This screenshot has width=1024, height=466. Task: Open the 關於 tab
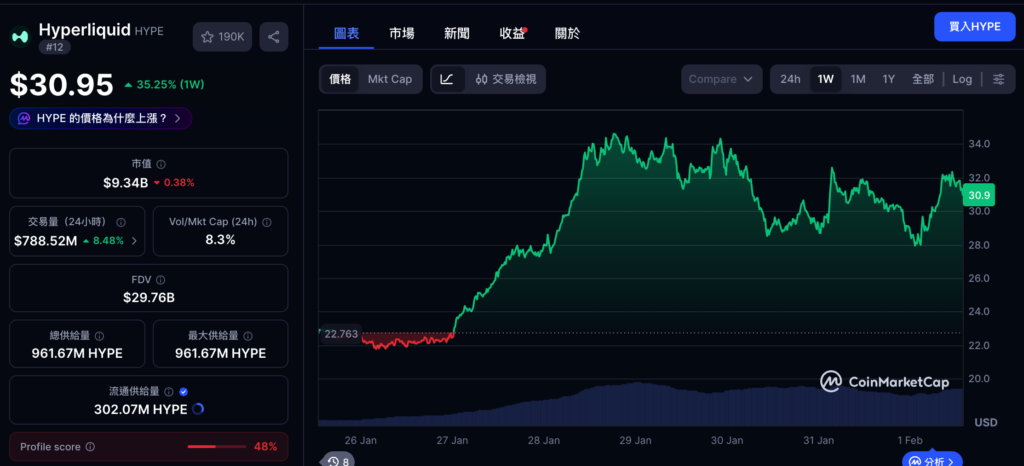click(567, 34)
